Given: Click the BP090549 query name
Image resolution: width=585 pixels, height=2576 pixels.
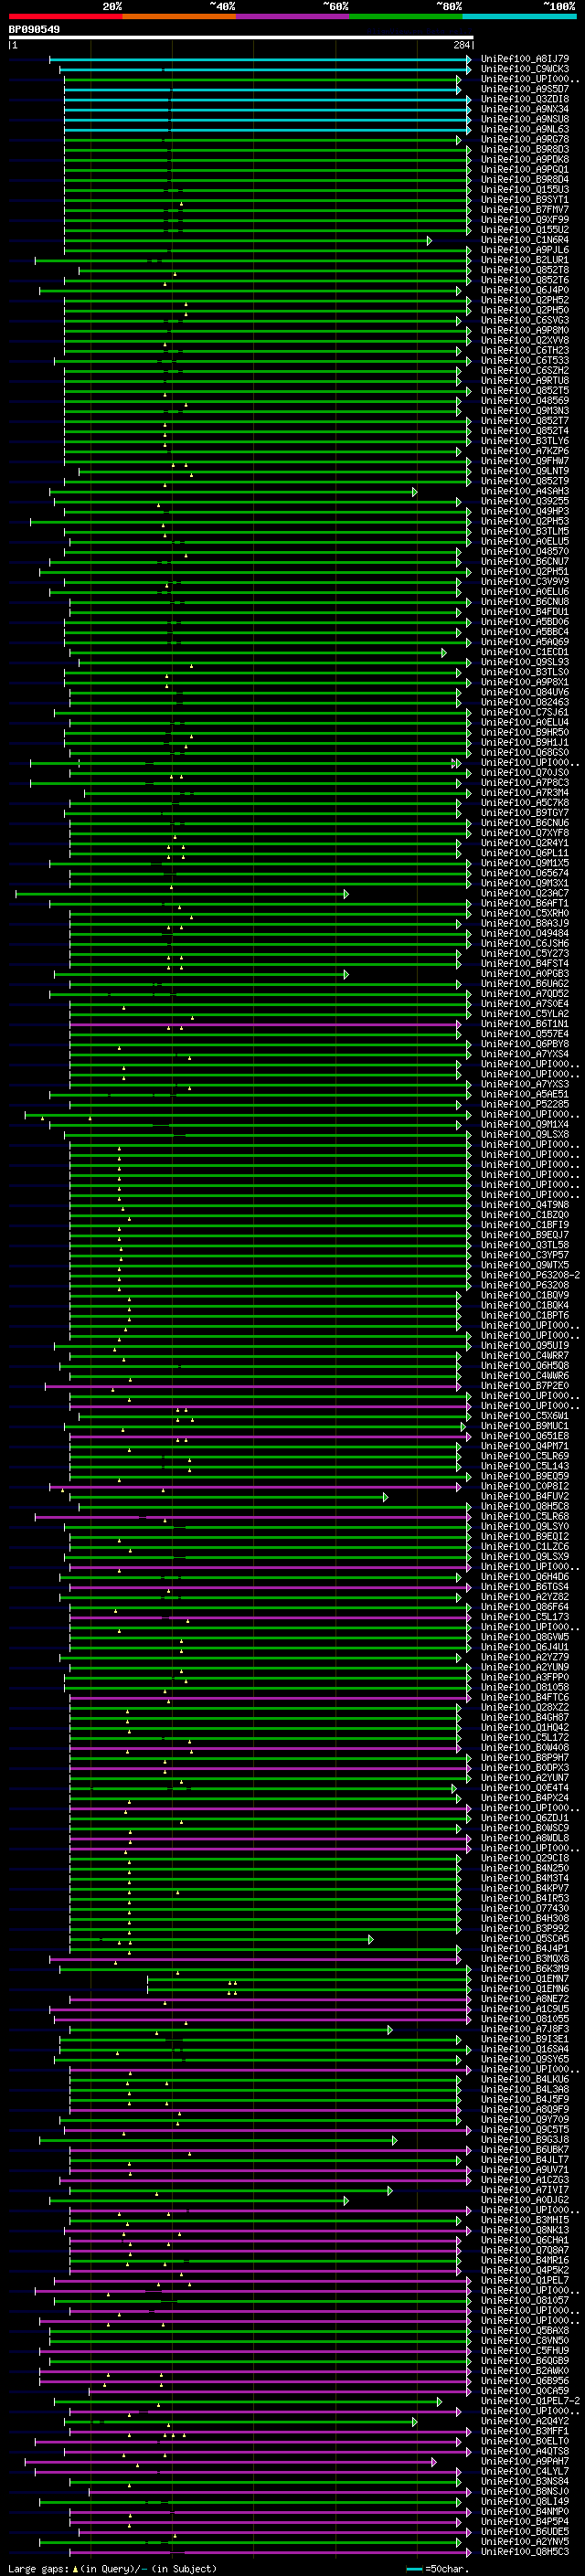Looking at the screenshot, I should (x=34, y=29).
